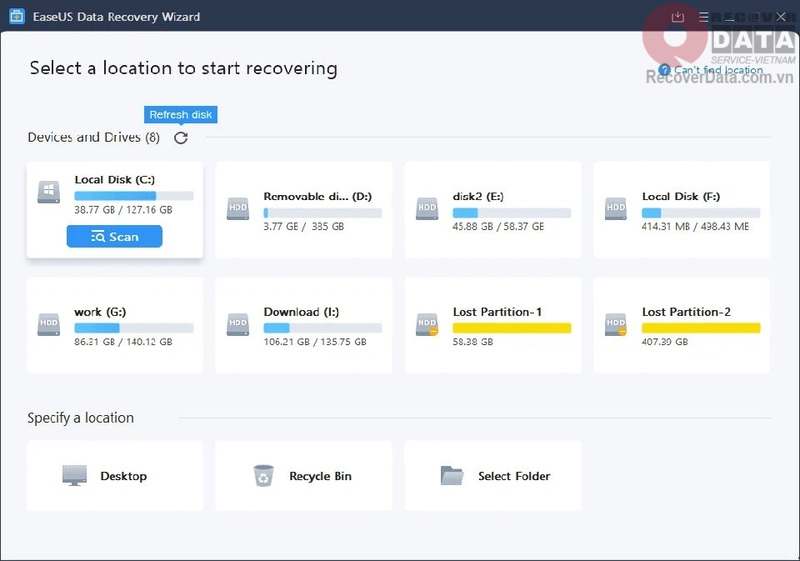The width and height of the screenshot is (800, 561).
Task: Select the Local Disk (F:) drive label
Action: [681, 196]
